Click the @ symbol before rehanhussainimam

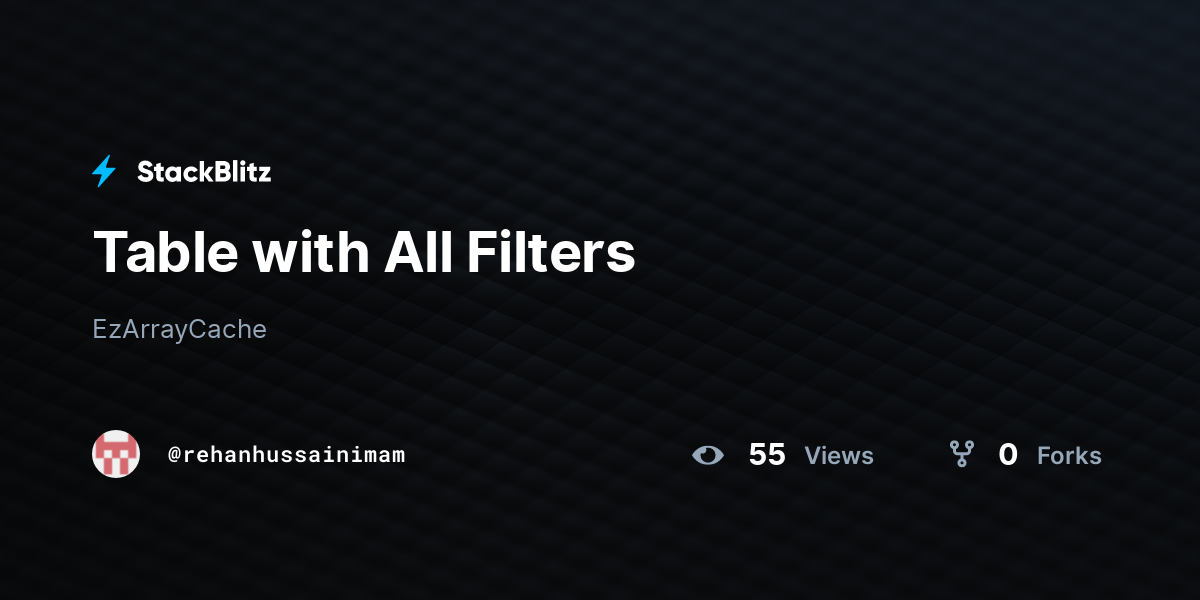click(174, 455)
